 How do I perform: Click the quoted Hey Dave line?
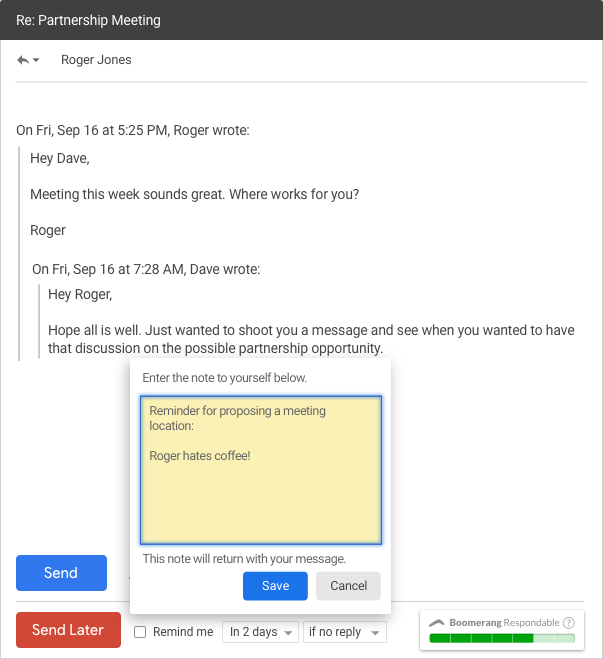[x=59, y=158]
